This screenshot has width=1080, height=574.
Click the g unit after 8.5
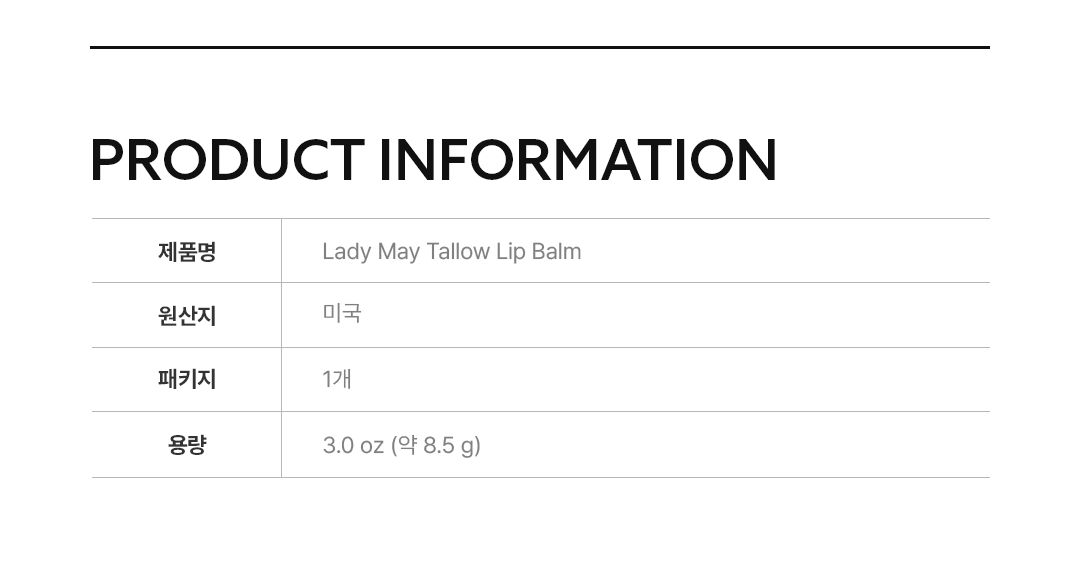tap(468, 447)
